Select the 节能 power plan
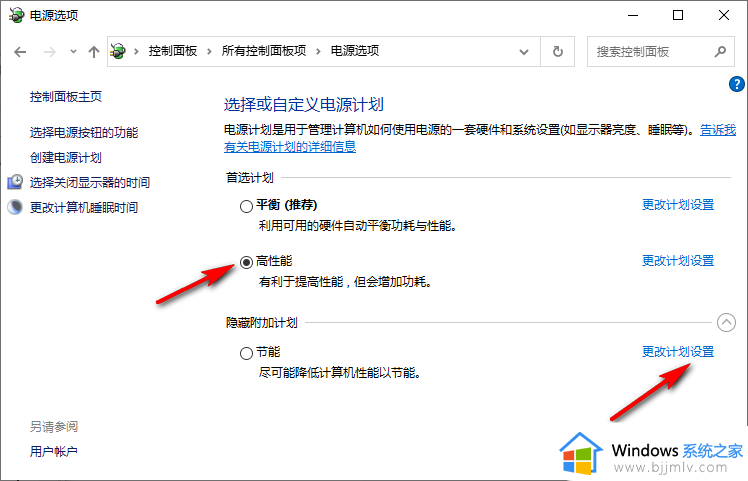748x481 pixels. [x=247, y=353]
